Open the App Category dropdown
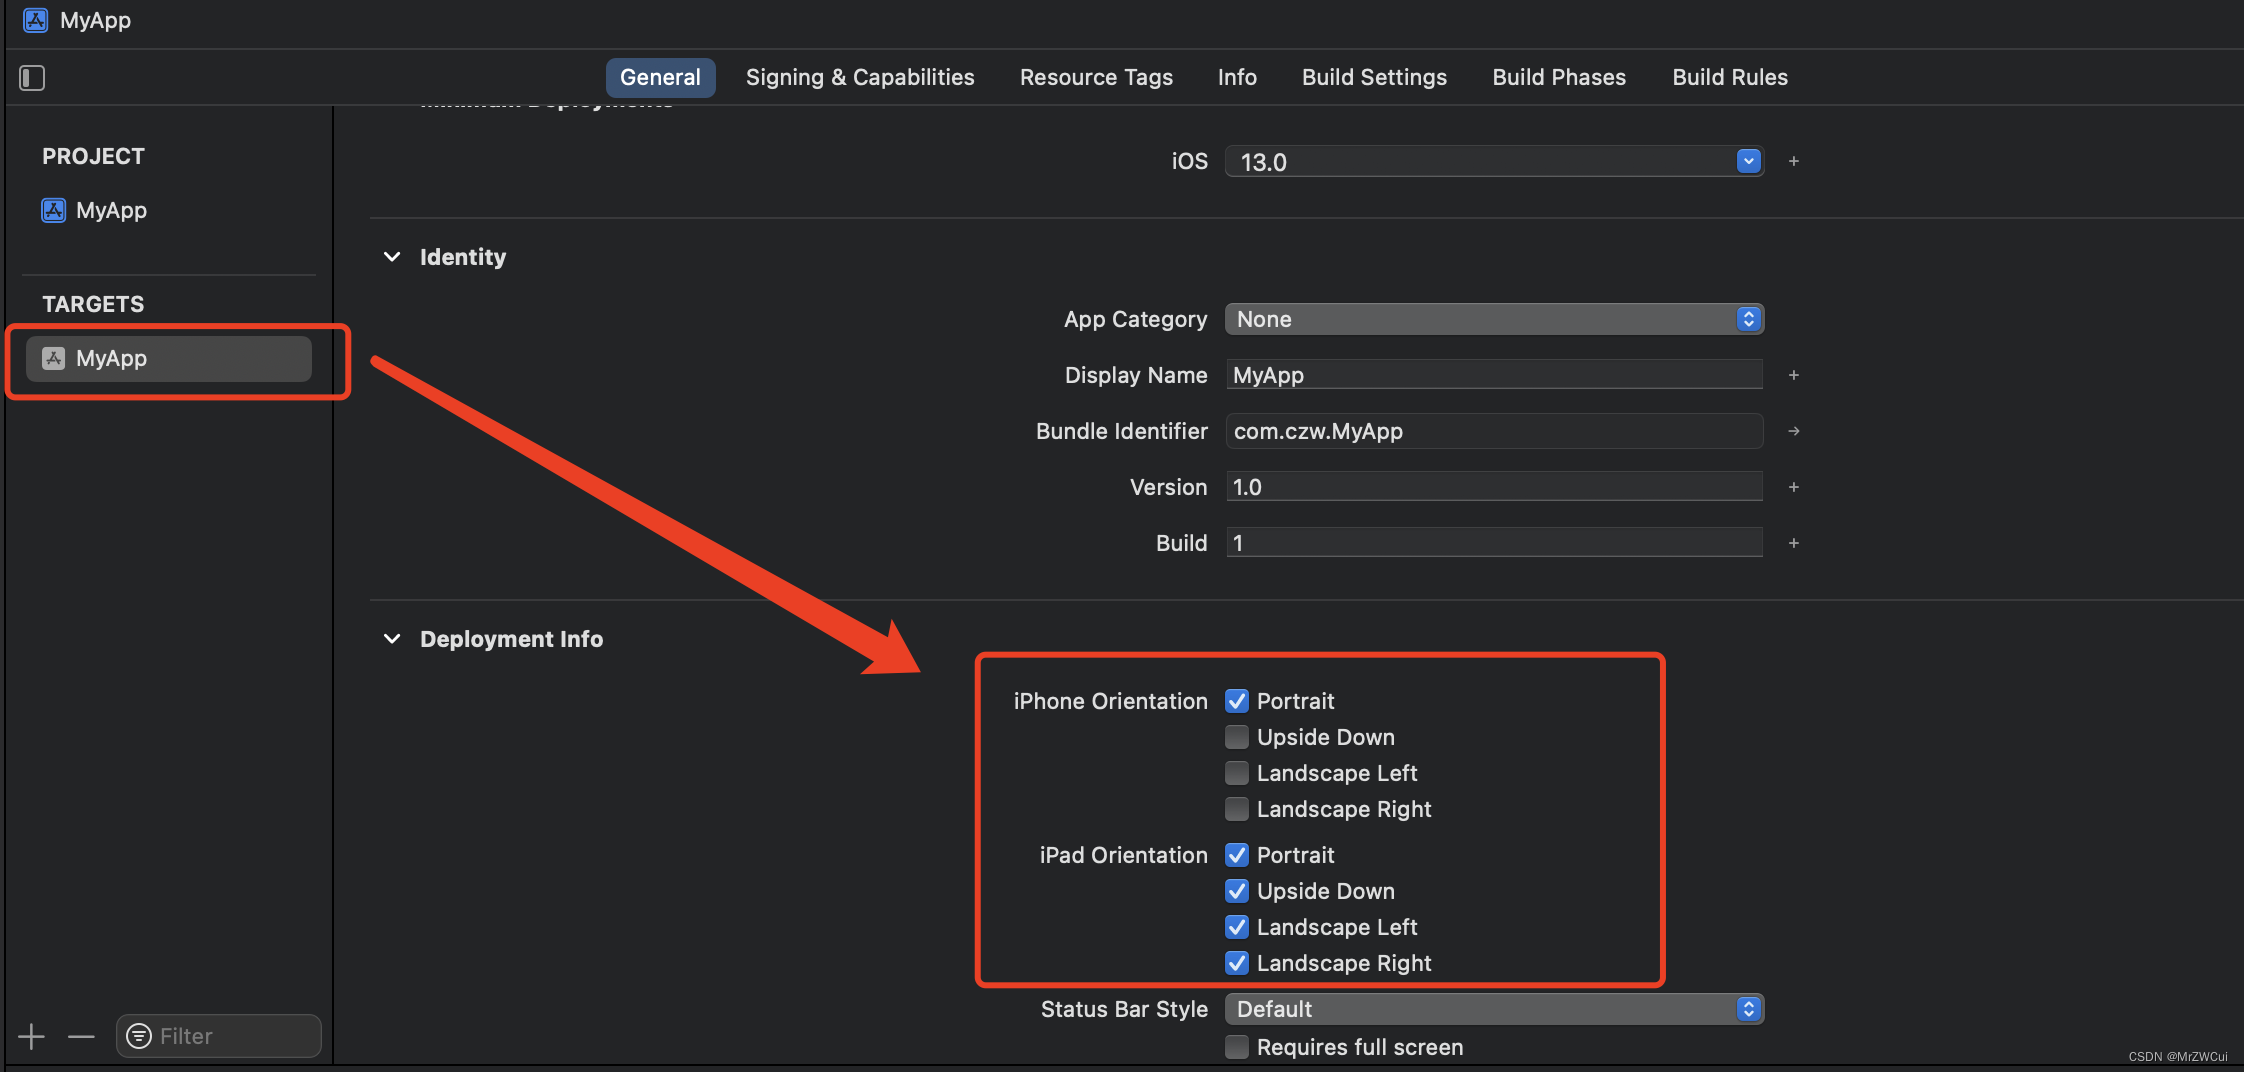Screen dimensions: 2244x1072 (1494, 319)
